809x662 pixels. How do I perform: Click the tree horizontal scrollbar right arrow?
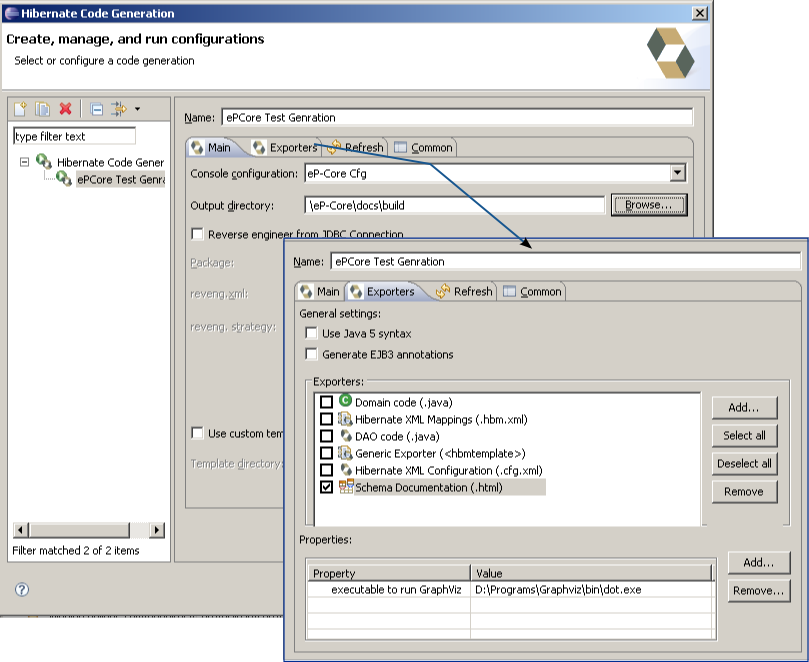tap(157, 530)
